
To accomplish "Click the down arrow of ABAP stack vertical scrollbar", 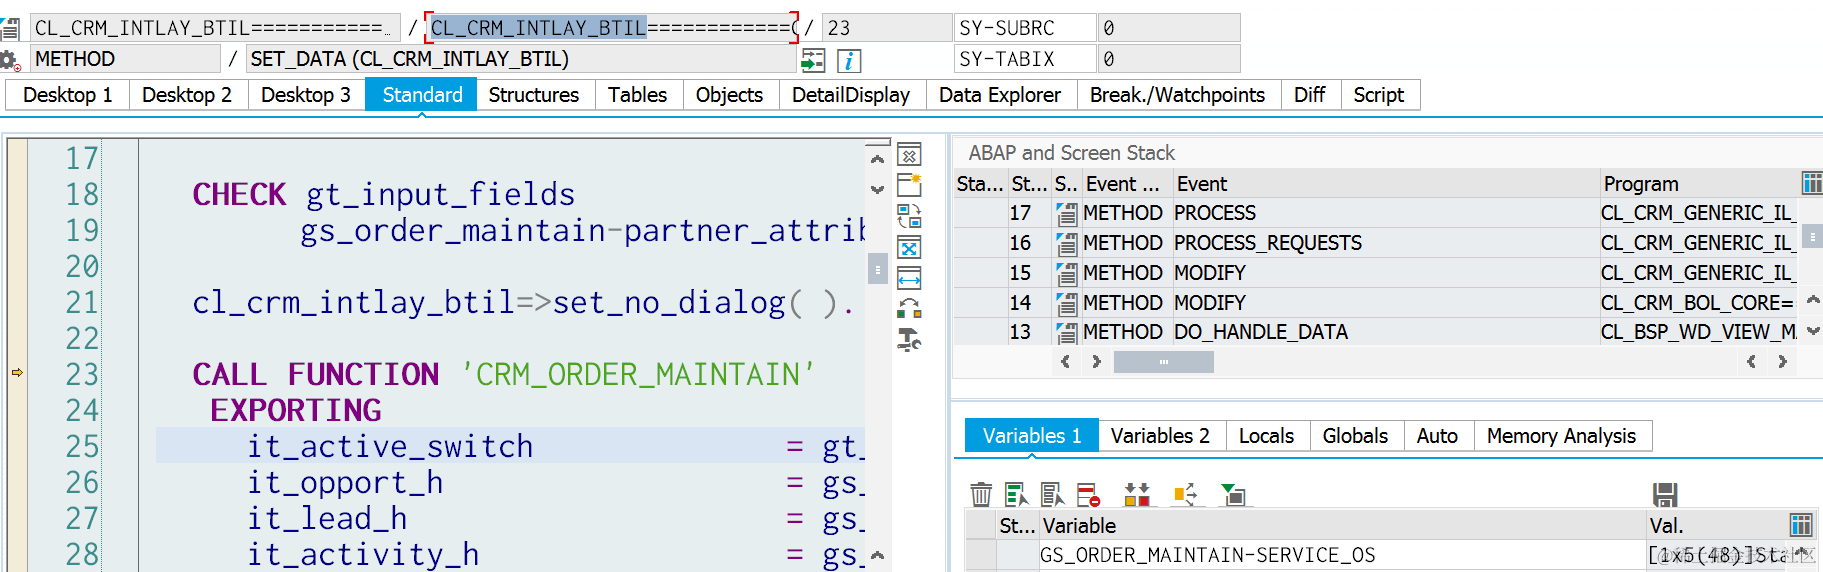I will (x=1812, y=331).
